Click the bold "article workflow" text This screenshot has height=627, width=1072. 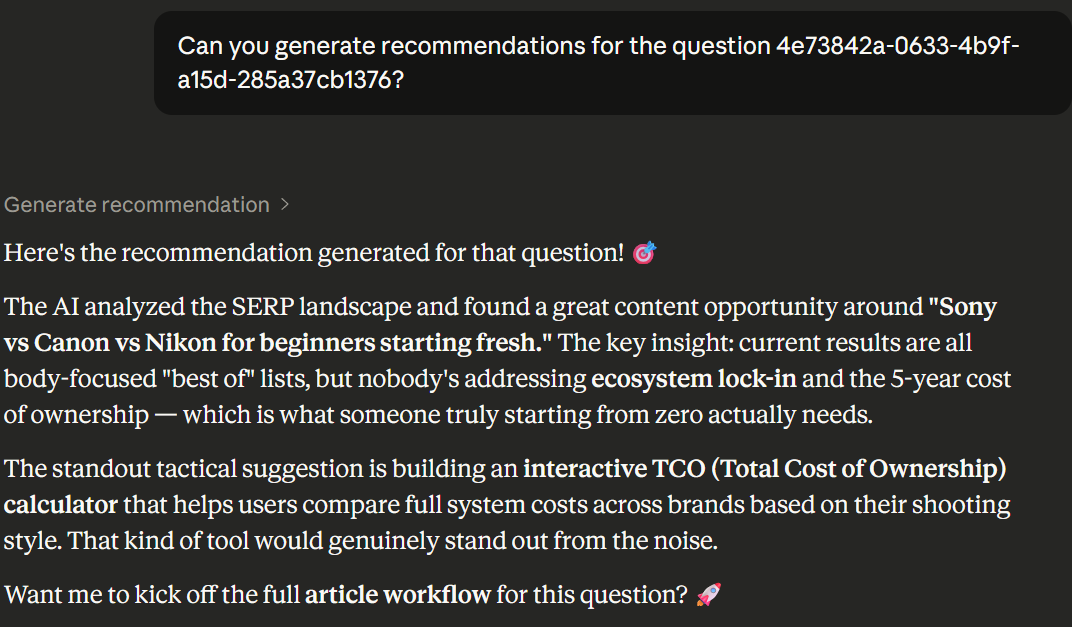pyautogui.click(x=397, y=596)
